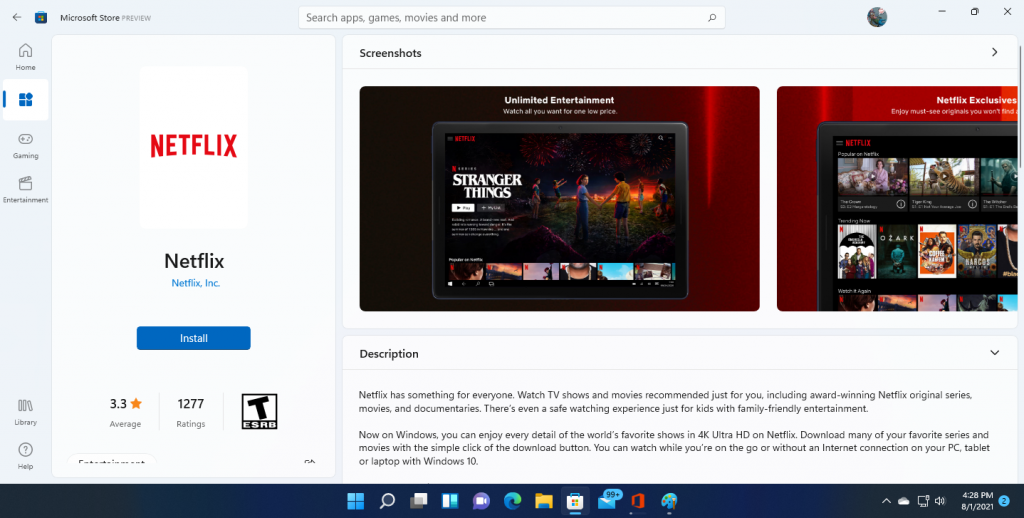Click the 3.3 star average rating
Image resolution: width=1024 pixels, height=518 pixels.
click(x=125, y=412)
